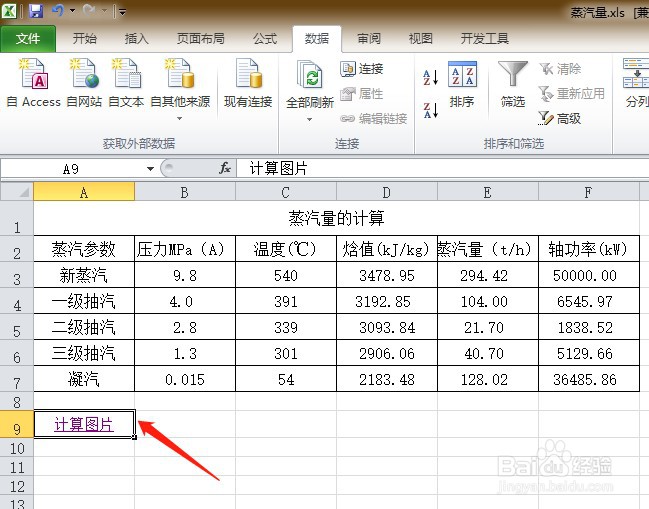Click cell with value 3478.95
The height and width of the screenshot is (509, 649).
coord(387,275)
